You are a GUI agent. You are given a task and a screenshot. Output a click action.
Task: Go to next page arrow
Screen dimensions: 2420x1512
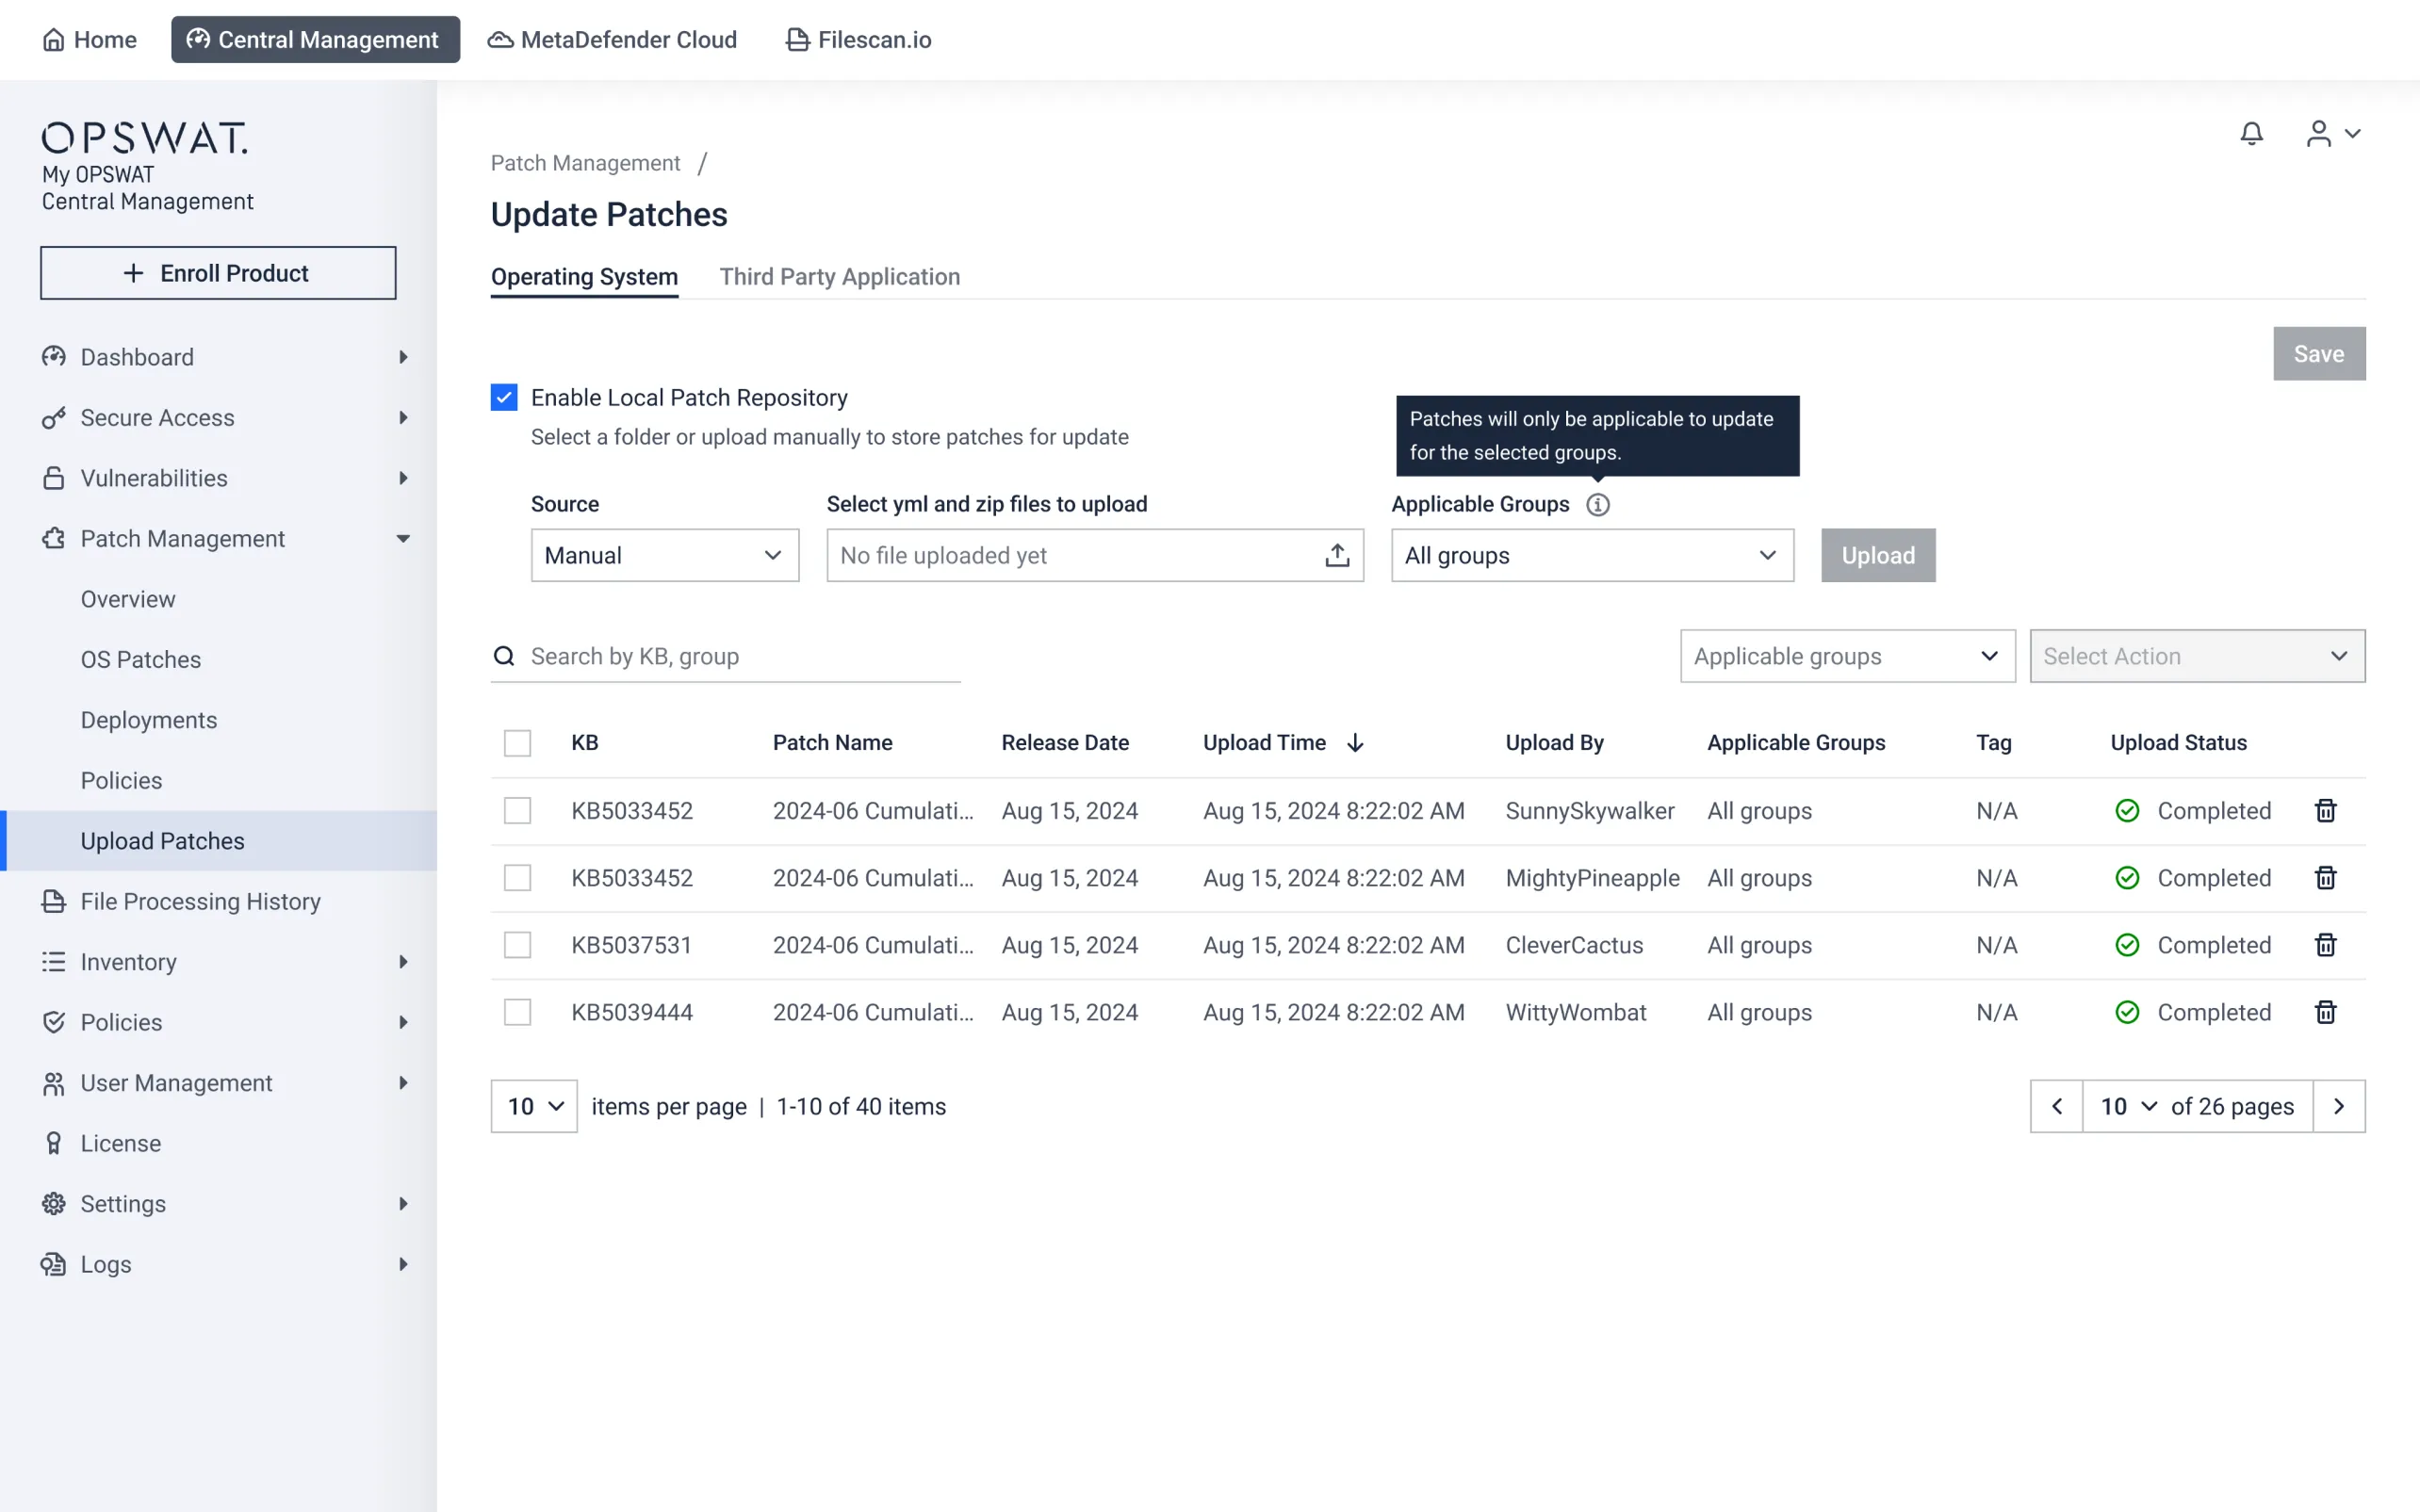coord(2338,1106)
